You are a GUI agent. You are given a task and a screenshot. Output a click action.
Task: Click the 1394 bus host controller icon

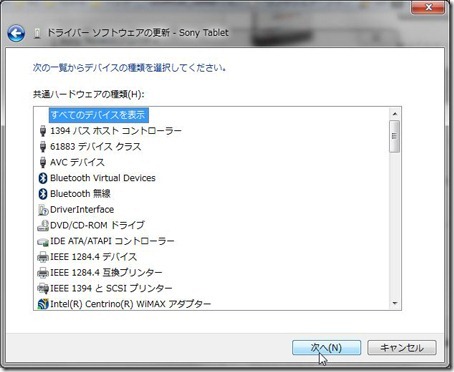(x=43, y=131)
